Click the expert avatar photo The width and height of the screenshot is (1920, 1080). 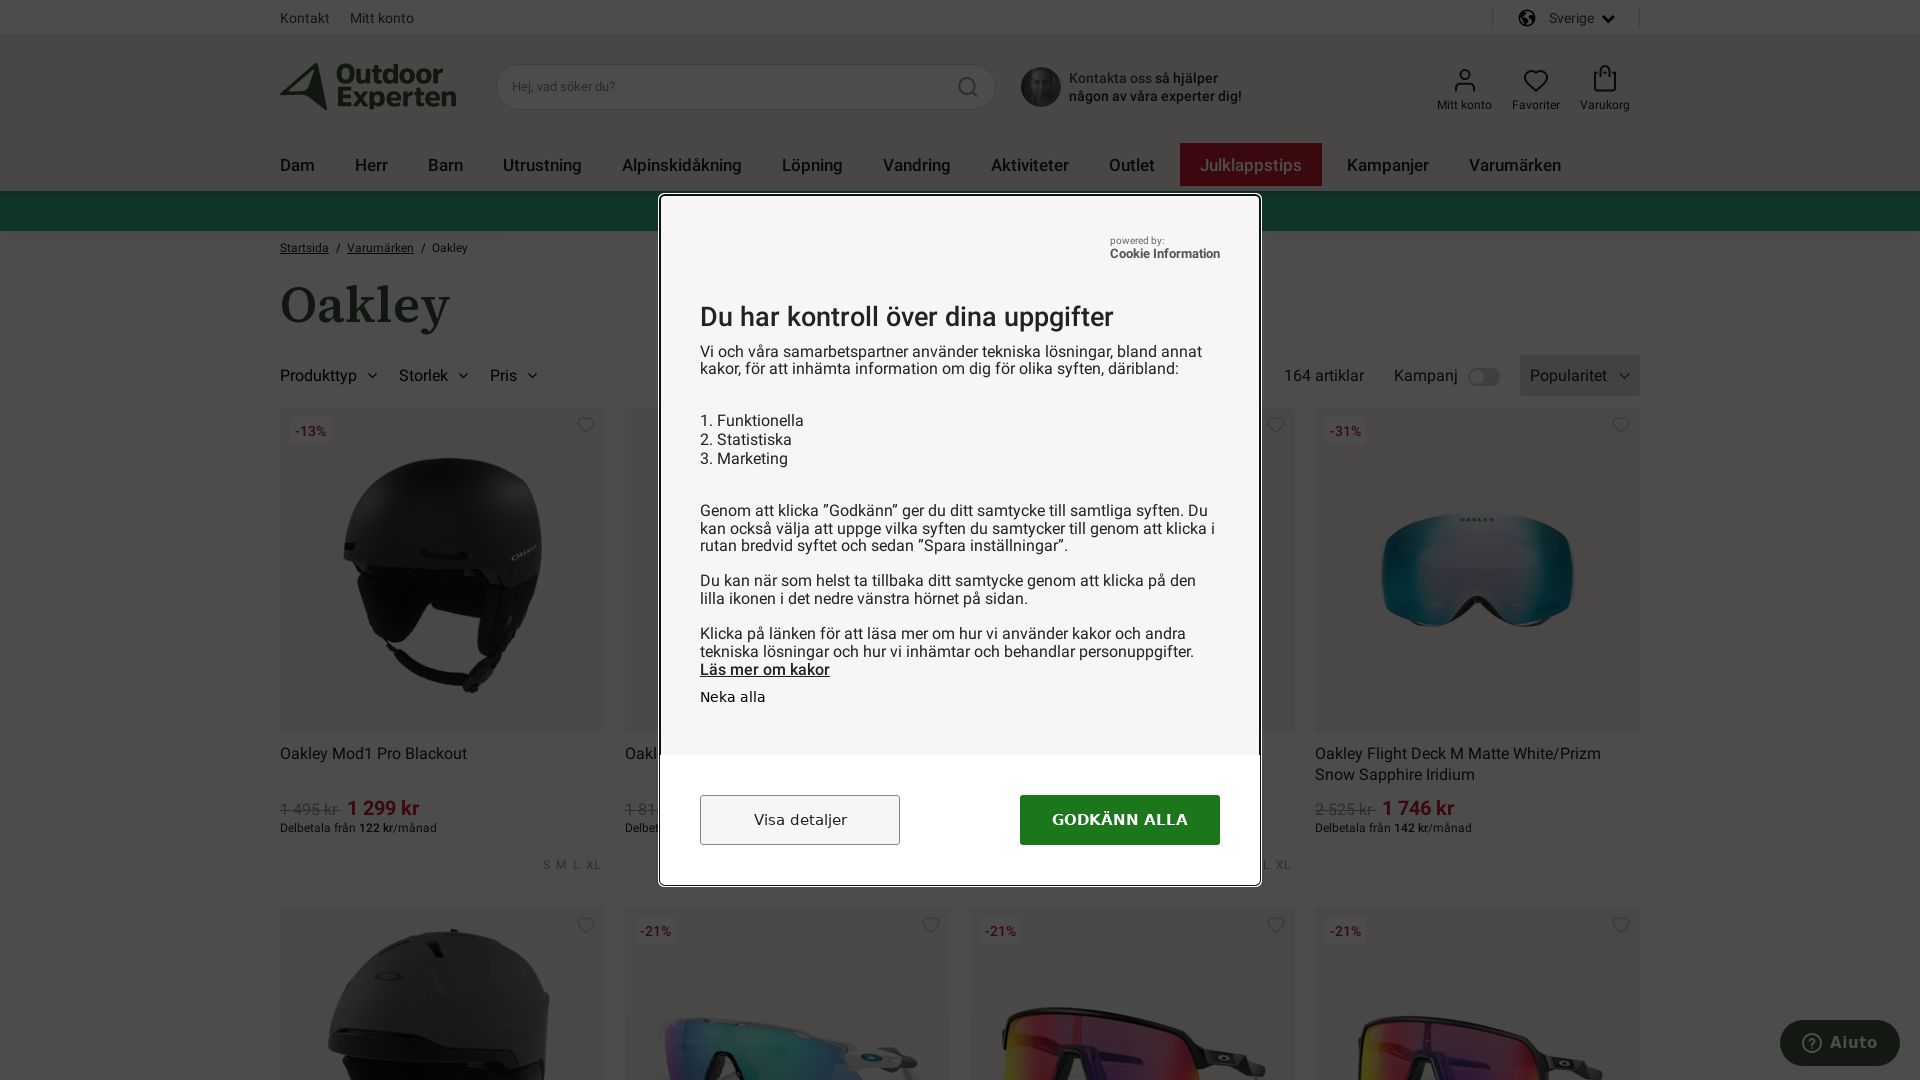coord(1040,87)
